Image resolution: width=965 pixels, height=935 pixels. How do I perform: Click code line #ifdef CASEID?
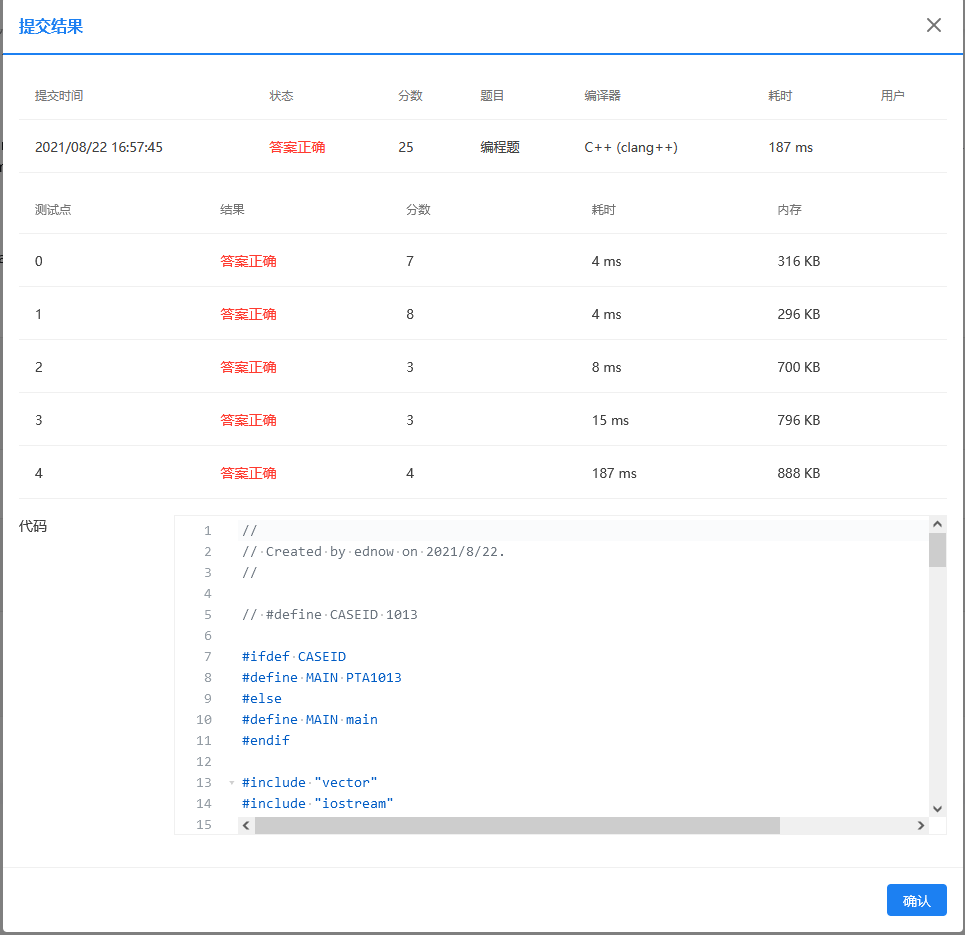coord(294,656)
